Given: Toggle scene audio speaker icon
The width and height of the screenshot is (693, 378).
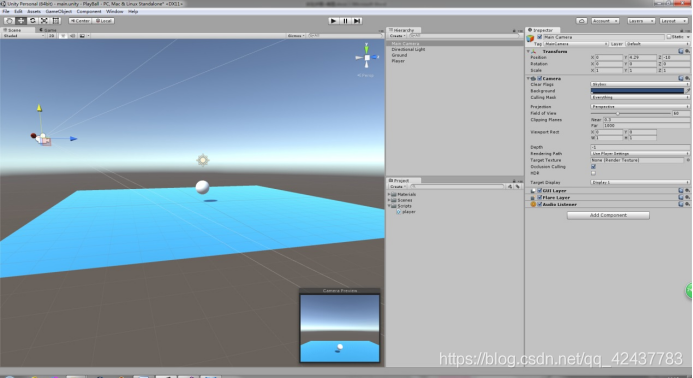Looking at the screenshot, I should point(72,36).
